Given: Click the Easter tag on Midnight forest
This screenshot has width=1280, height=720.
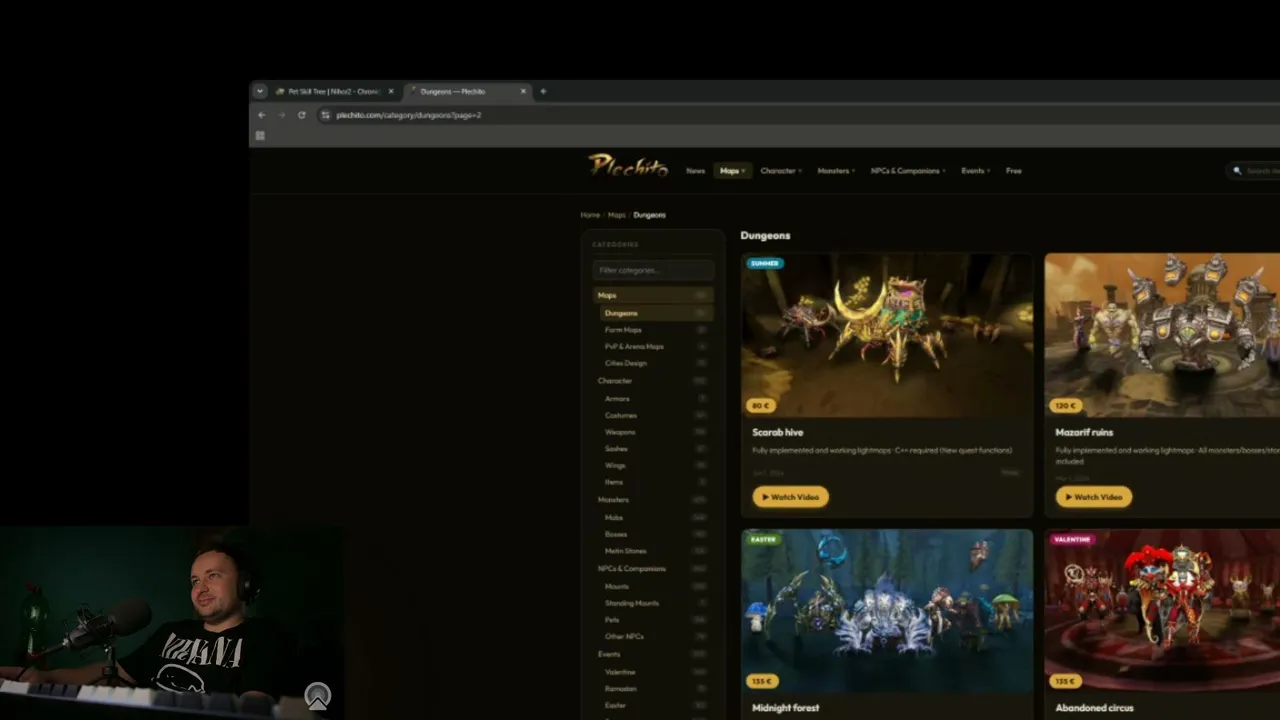Looking at the screenshot, I should pyautogui.click(x=763, y=540).
